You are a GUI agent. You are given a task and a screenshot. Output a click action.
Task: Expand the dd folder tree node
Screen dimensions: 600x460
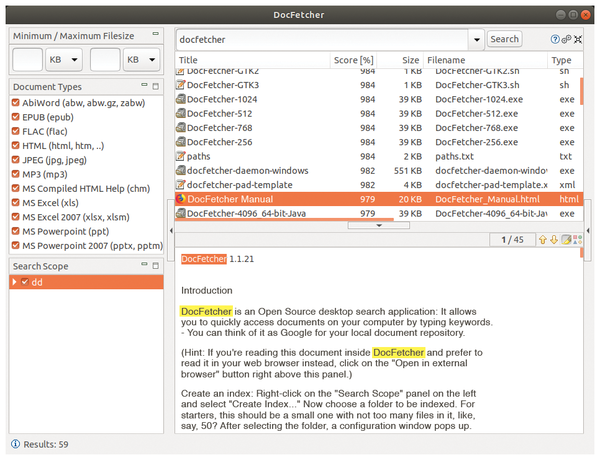15,282
